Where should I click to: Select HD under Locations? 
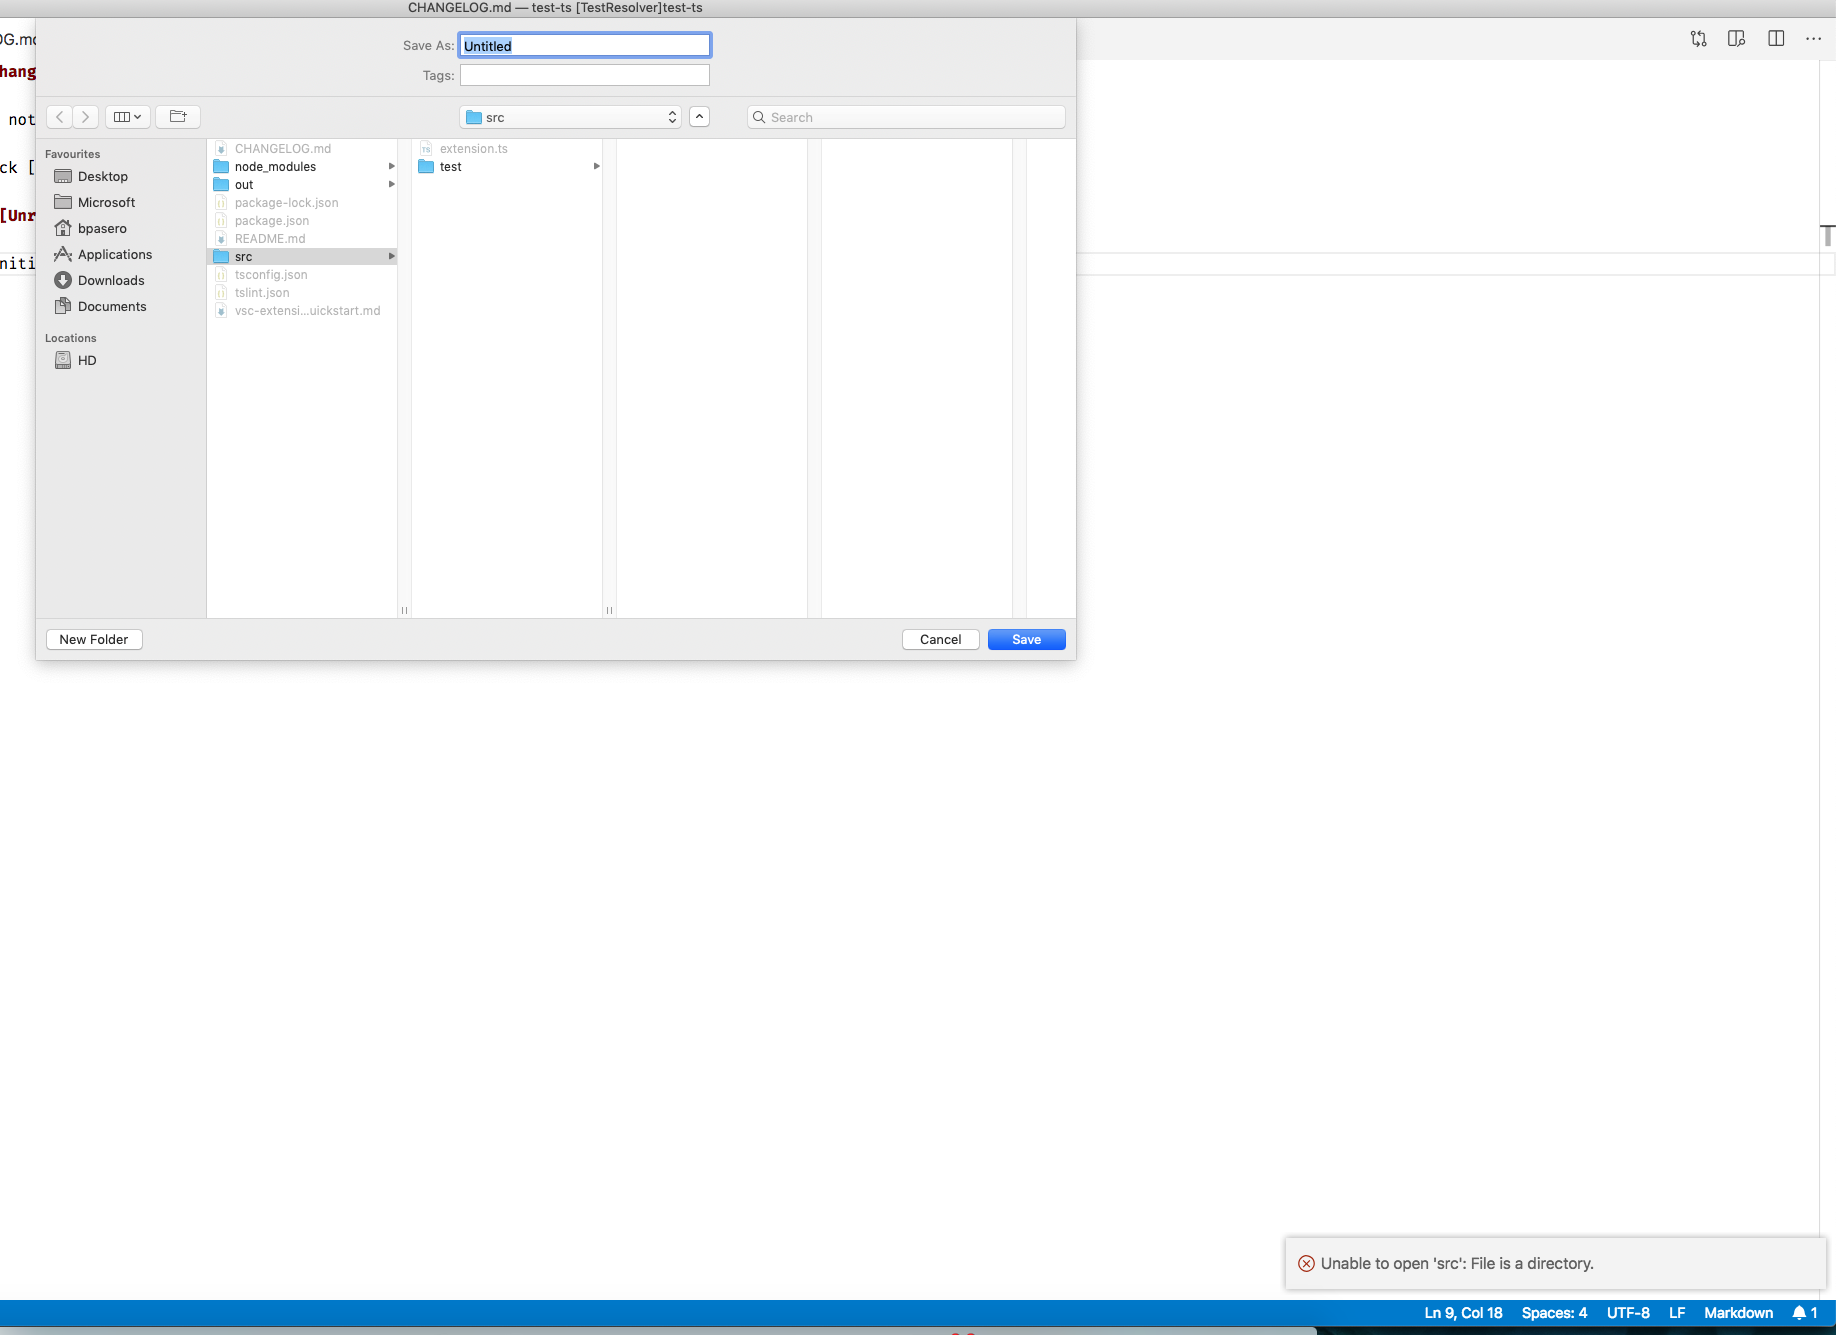[86, 360]
